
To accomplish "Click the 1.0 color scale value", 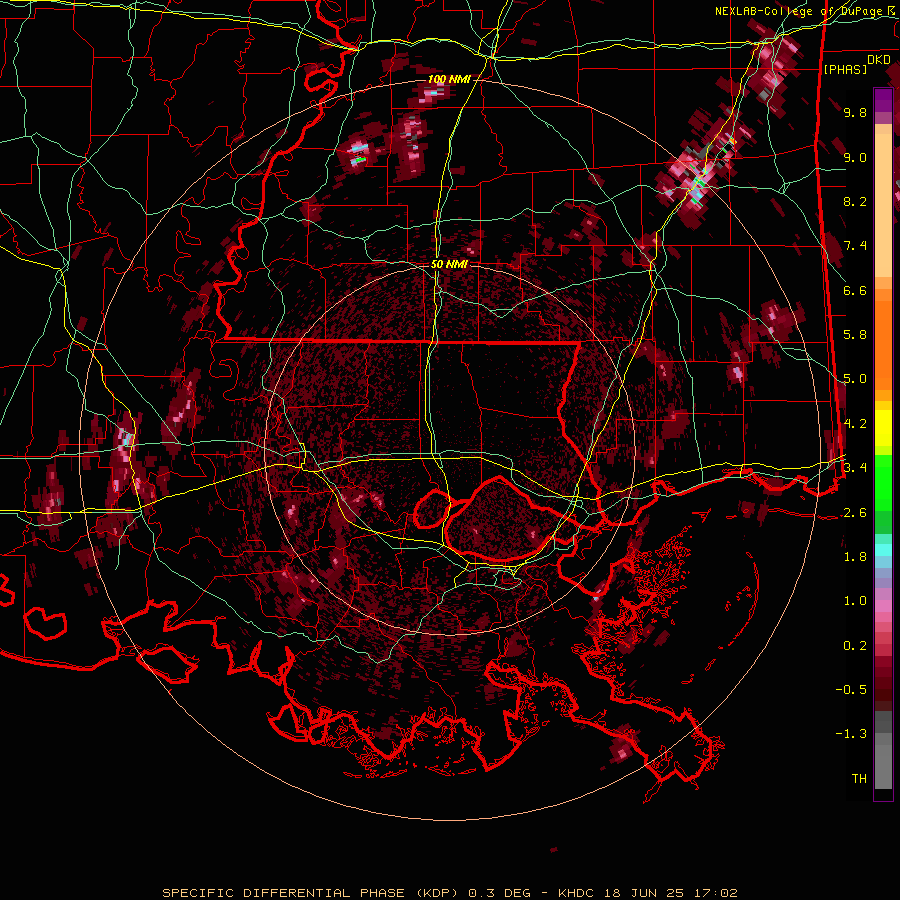I will click(855, 601).
